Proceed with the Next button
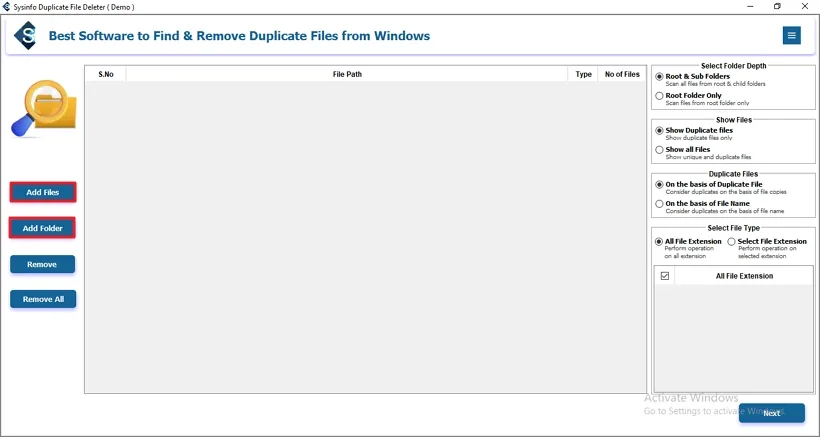 click(x=771, y=413)
